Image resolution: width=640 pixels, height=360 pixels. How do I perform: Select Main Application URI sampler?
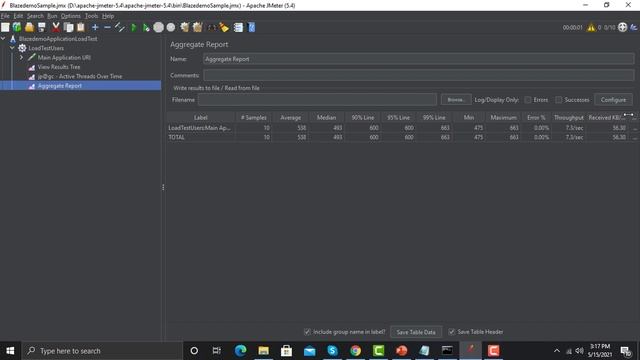point(64,58)
